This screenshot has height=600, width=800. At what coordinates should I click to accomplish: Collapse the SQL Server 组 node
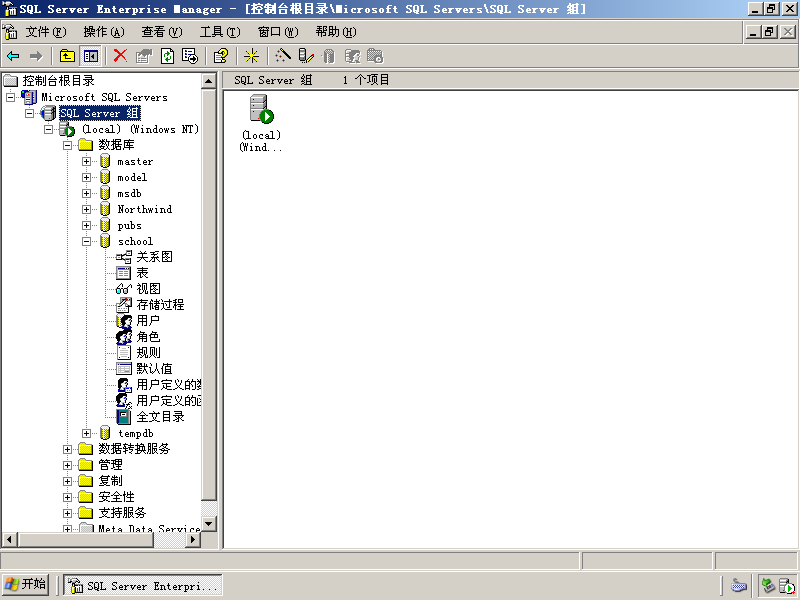pyautogui.click(x=30, y=113)
